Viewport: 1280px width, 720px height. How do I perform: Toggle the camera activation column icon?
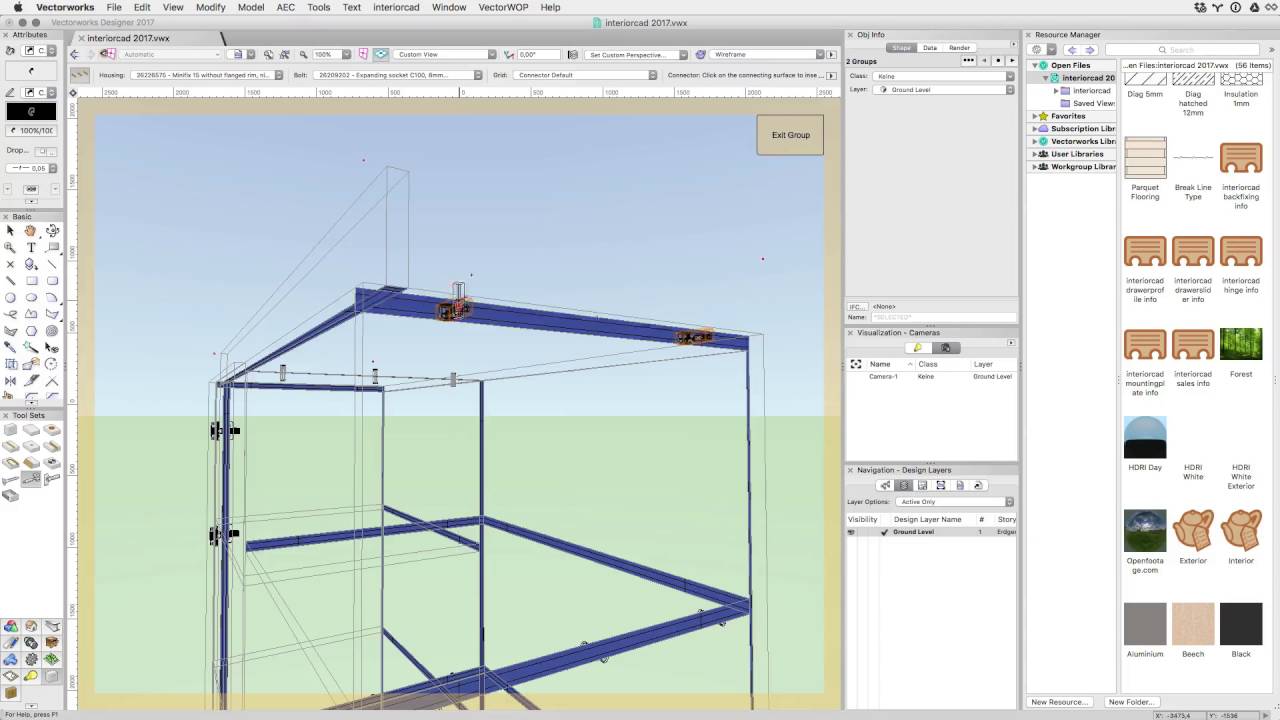pyautogui.click(x=856, y=364)
